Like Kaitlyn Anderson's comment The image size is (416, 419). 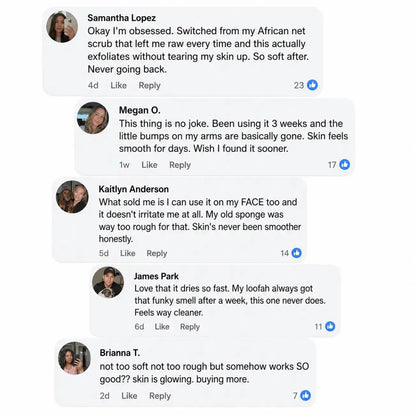pos(128,253)
